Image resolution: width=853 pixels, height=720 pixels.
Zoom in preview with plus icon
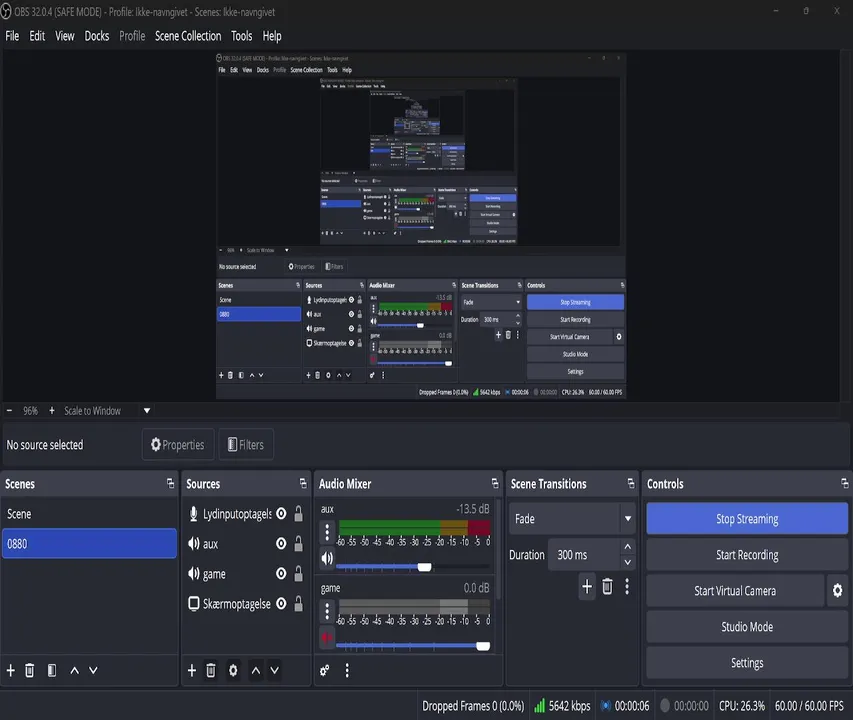(52, 411)
